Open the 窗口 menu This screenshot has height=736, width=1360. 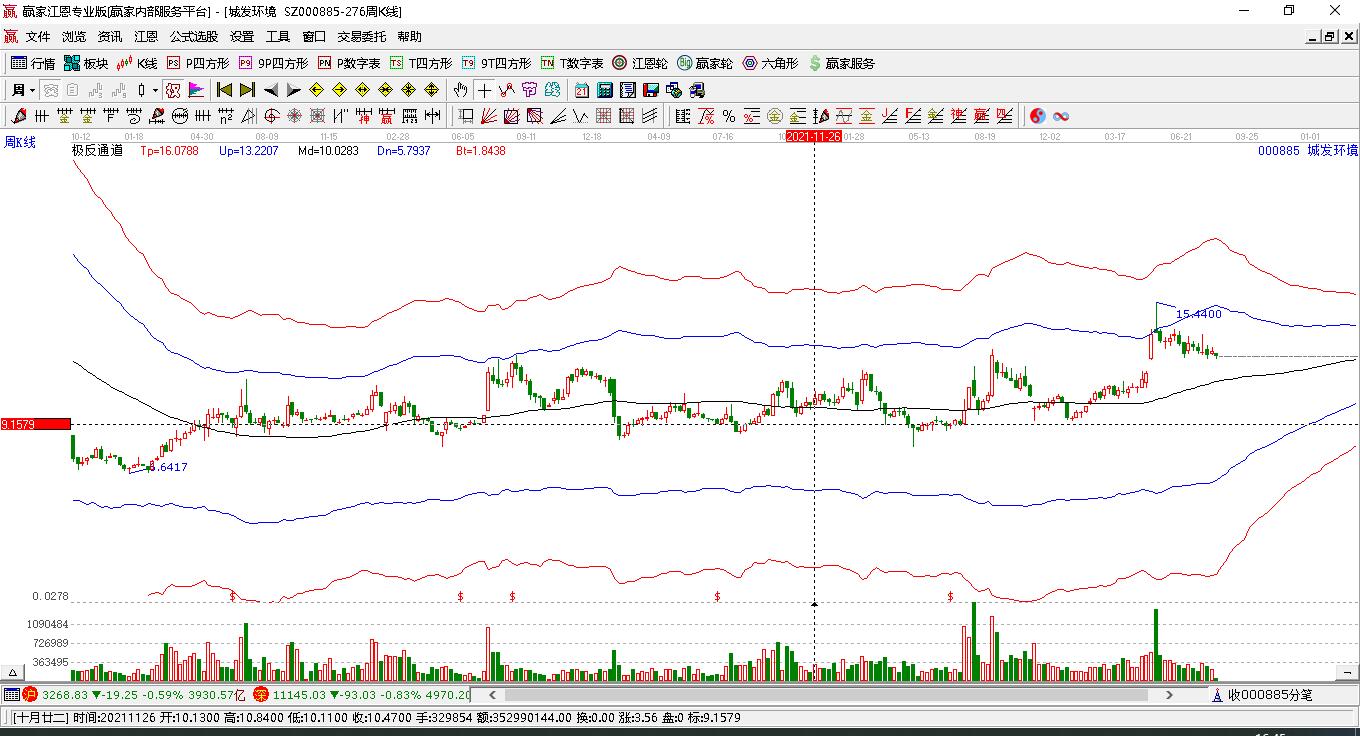coord(314,37)
